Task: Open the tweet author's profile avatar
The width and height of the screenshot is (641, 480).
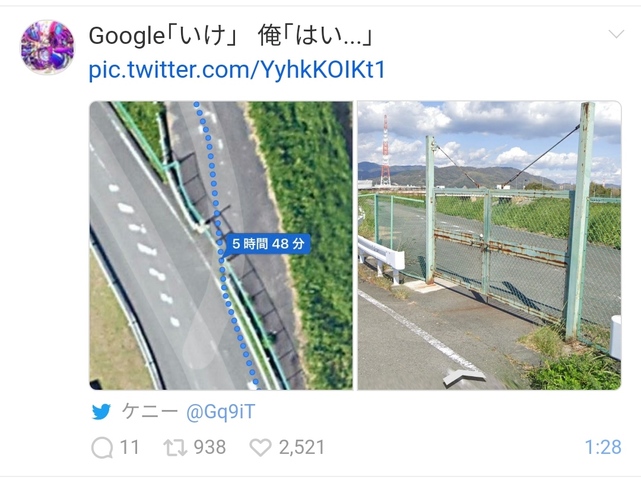Action: pos(47,47)
